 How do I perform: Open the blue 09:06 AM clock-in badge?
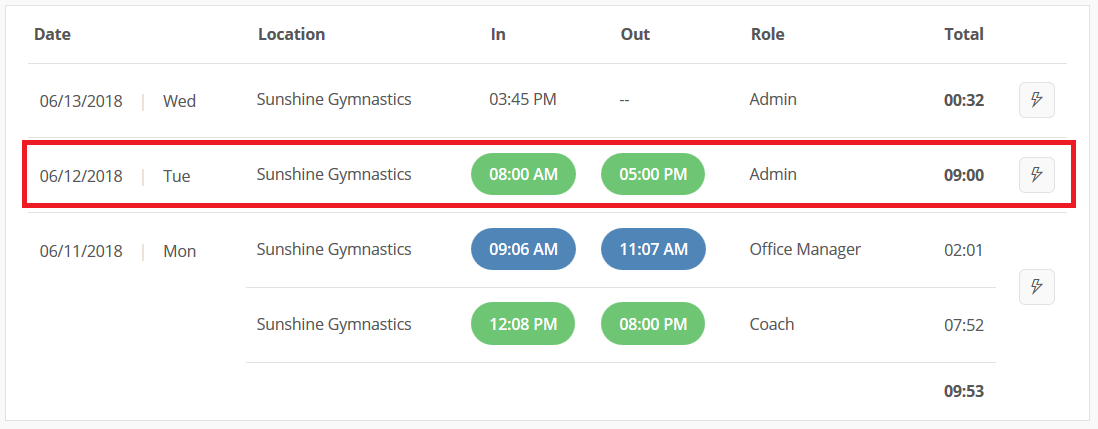[x=523, y=249]
